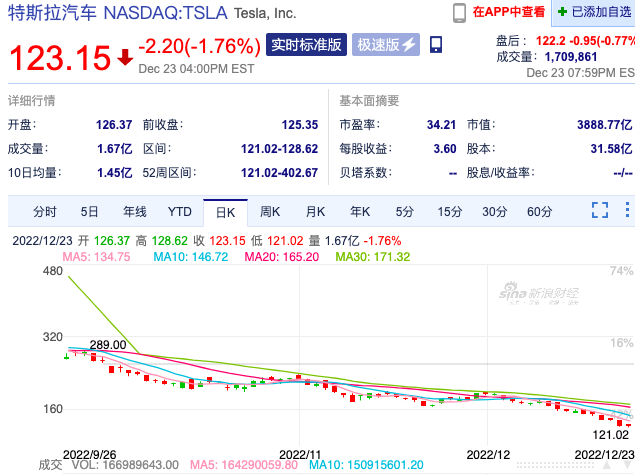
Task: Click the blue mobile device icon
Action: [436, 45]
